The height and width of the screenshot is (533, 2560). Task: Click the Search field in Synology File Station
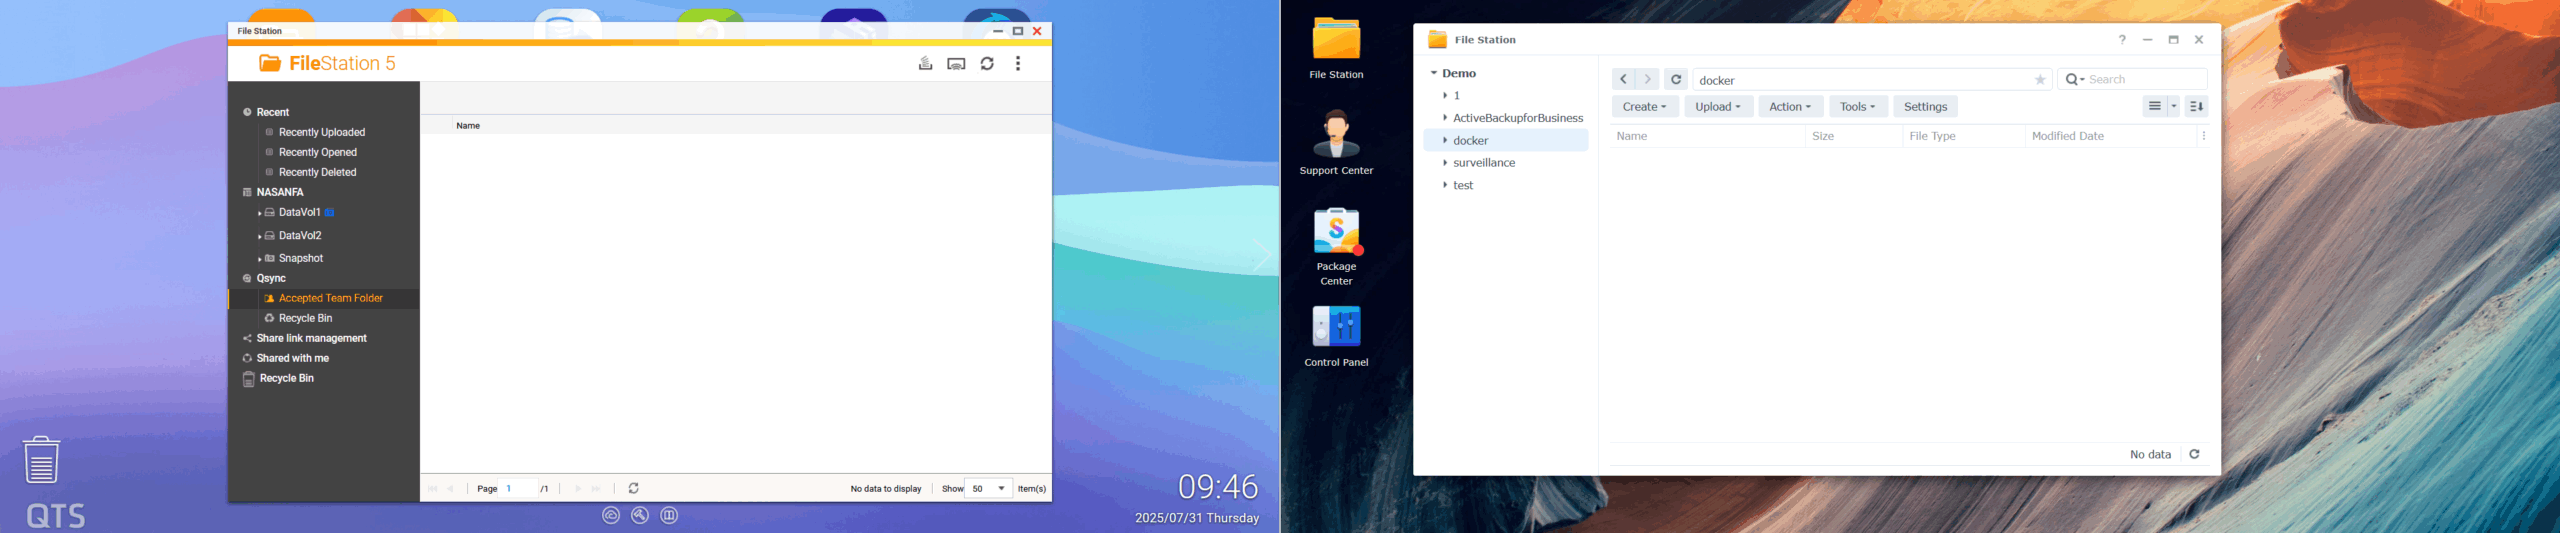pyautogui.click(x=2145, y=79)
